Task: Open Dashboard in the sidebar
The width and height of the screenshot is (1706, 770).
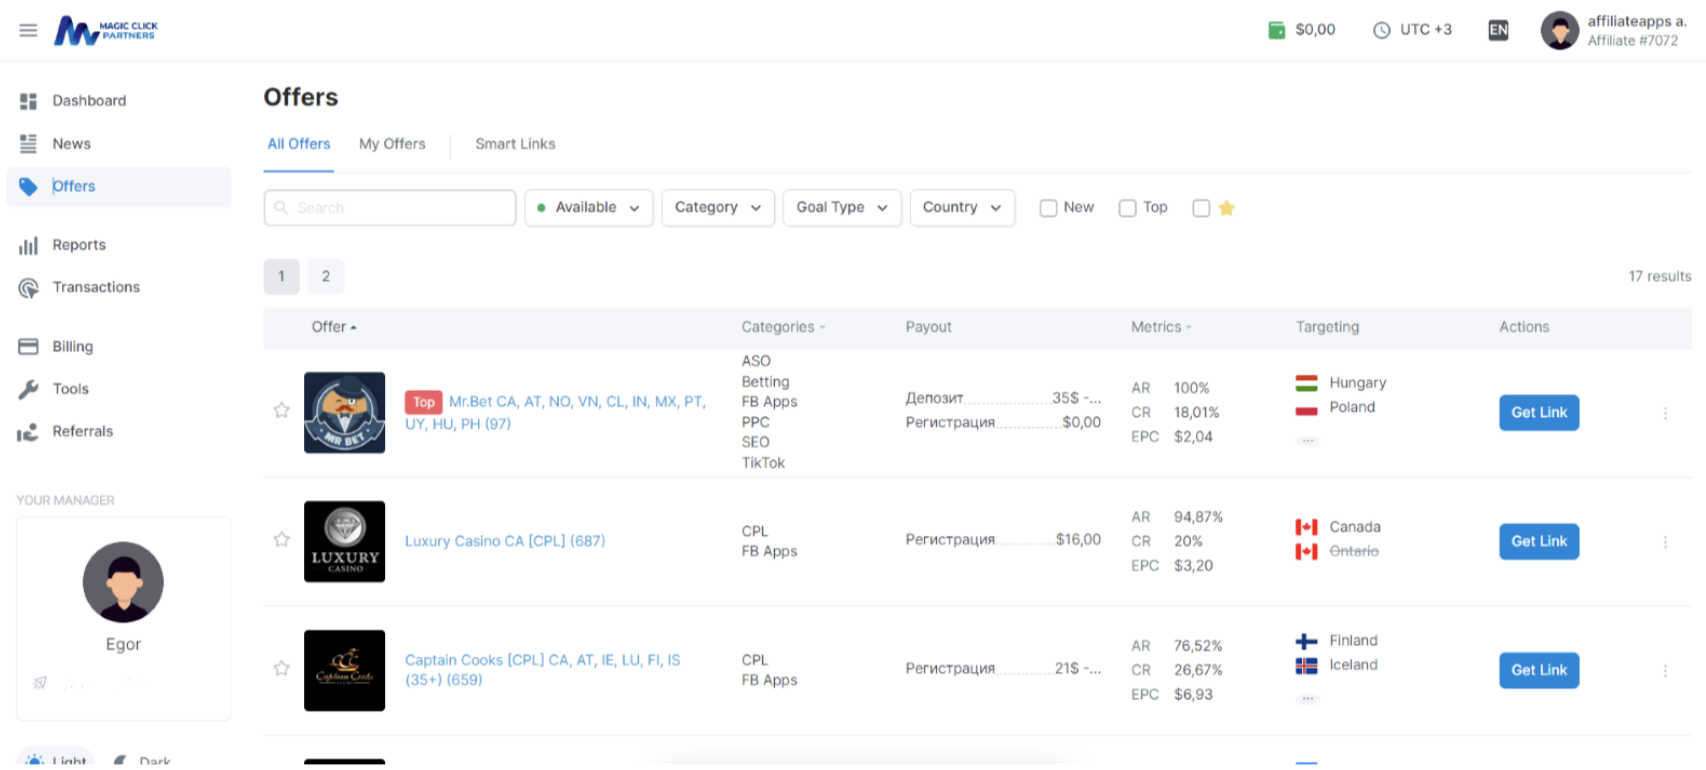Action: pyautogui.click(x=119, y=101)
